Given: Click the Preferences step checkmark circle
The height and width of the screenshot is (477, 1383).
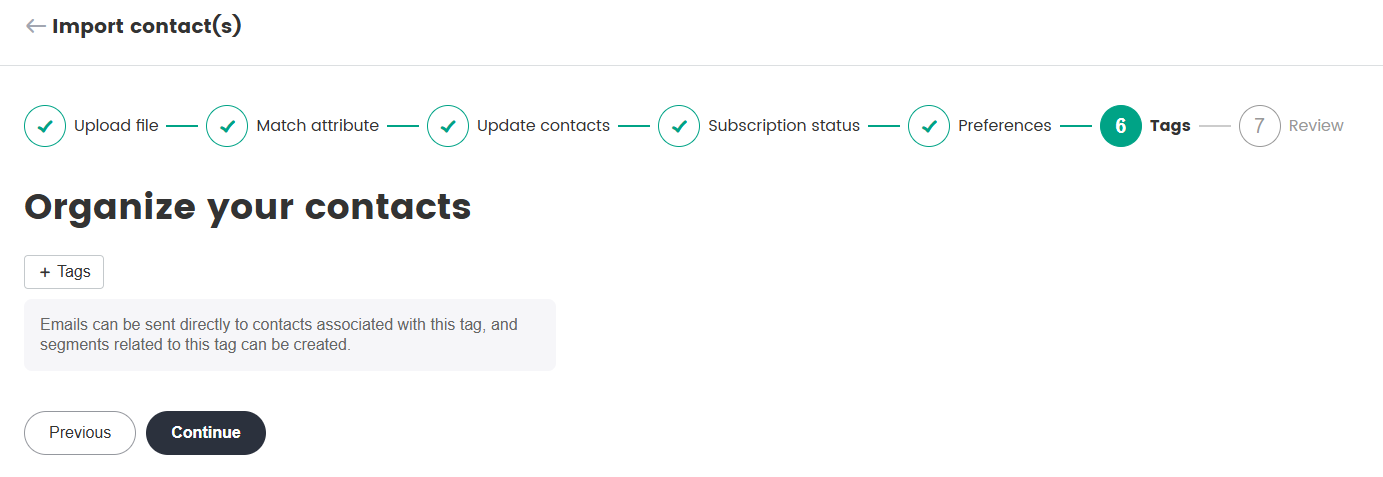Looking at the screenshot, I should tap(929, 126).
